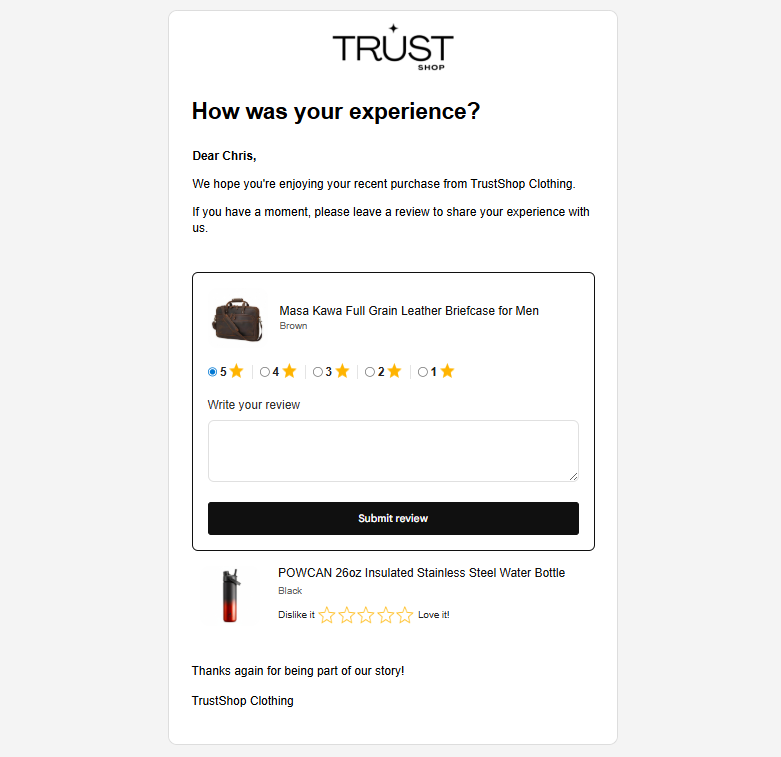Image resolution: width=781 pixels, height=757 pixels.
Task: Click the gold star next to rating 1
Action: click(x=447, y=371)
